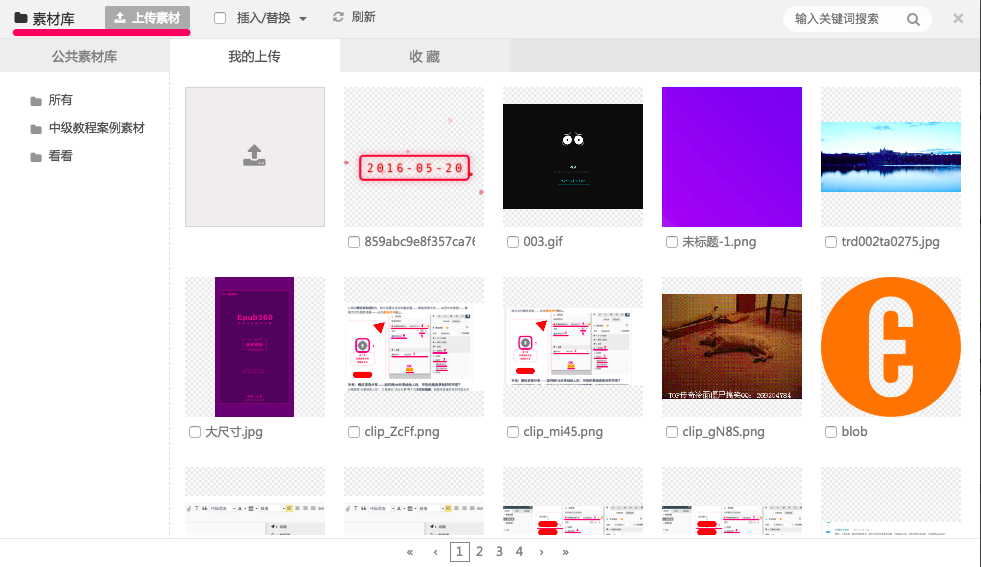
Task: Click the refresh icon in the toolbar
Action: coord(338,17)
